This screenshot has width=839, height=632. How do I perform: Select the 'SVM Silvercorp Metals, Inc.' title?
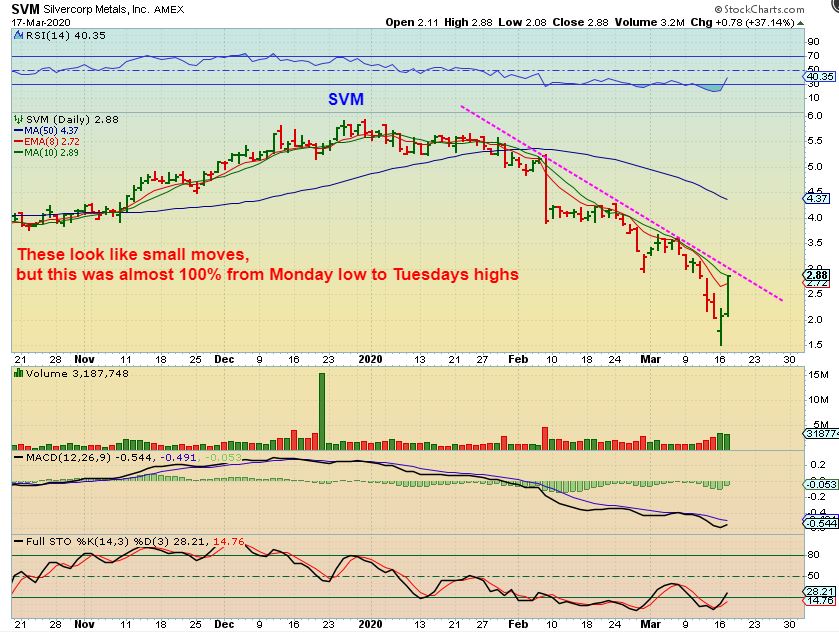97,9
